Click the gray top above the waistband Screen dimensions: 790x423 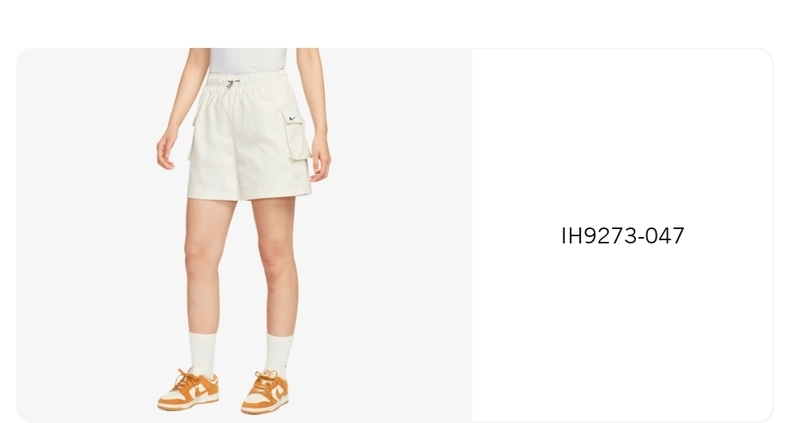click(x=248, y=60)
